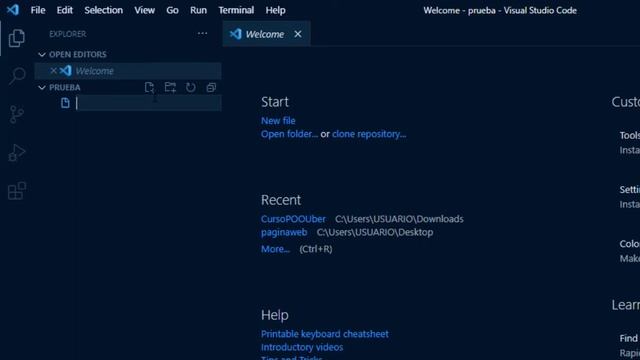Open Introductory videos link

point(302,347)
